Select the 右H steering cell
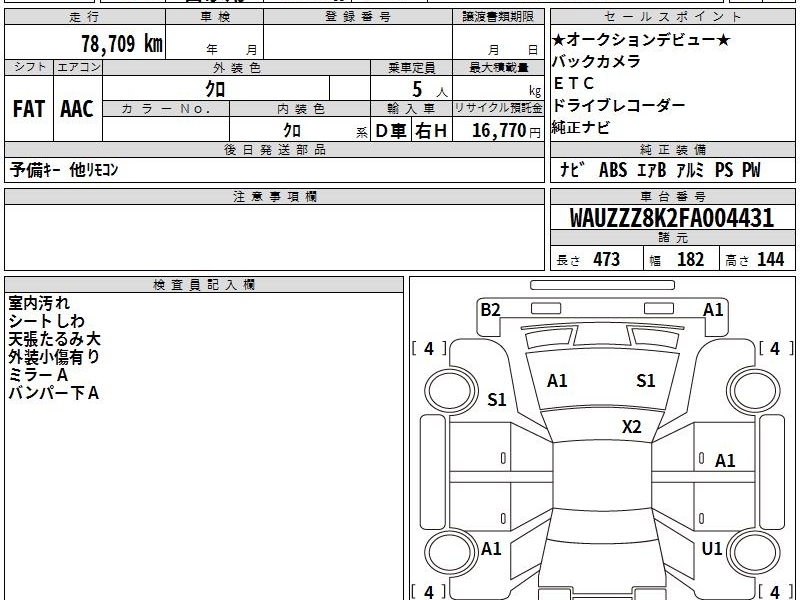 pyautogui.click(x=431, y=131)
